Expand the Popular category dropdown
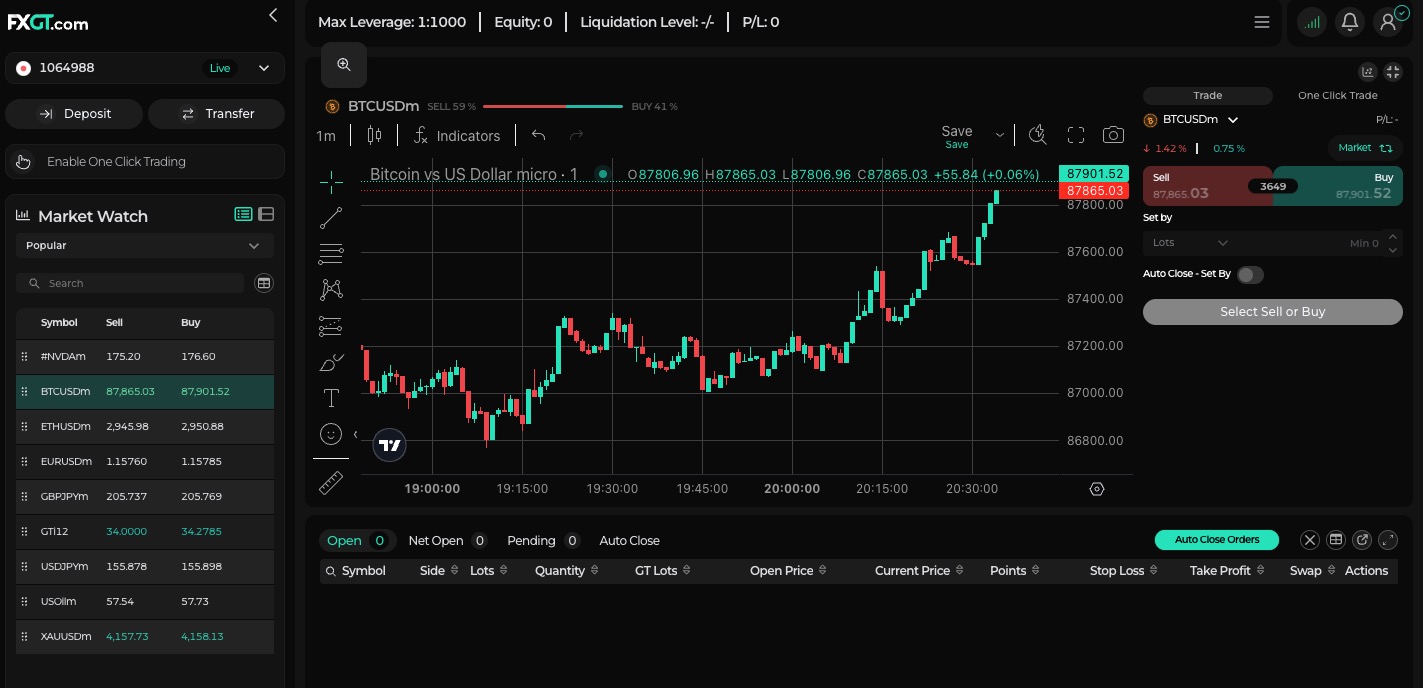 coord(144,246)
